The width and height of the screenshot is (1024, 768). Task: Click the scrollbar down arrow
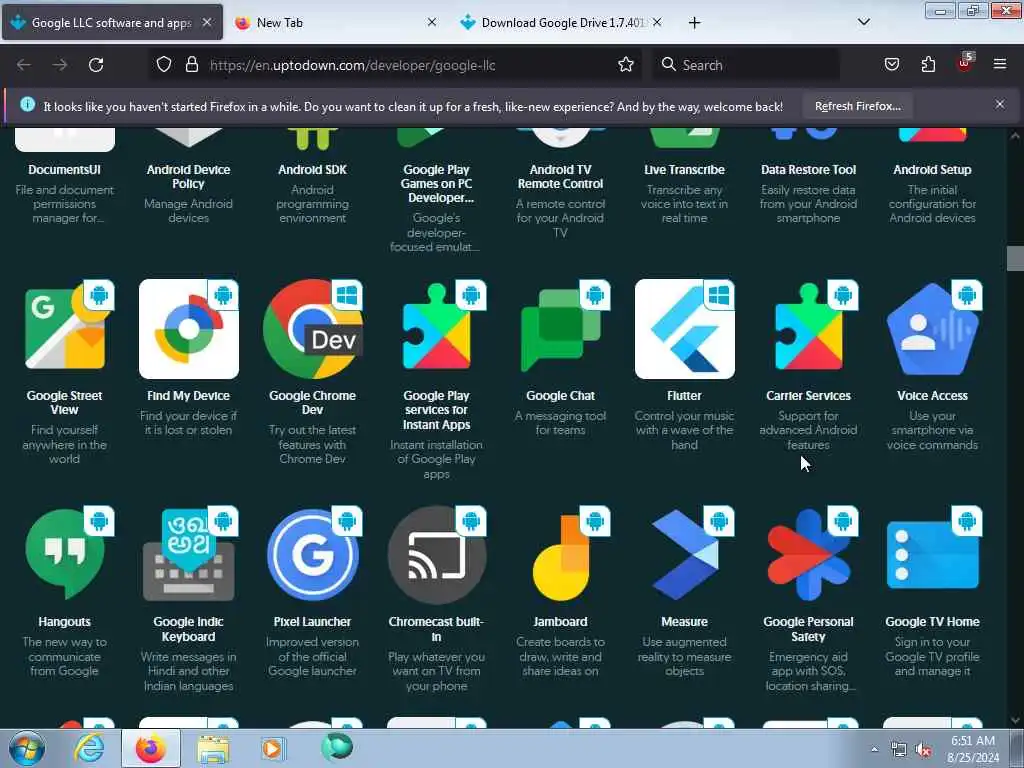click(1015, 720)
